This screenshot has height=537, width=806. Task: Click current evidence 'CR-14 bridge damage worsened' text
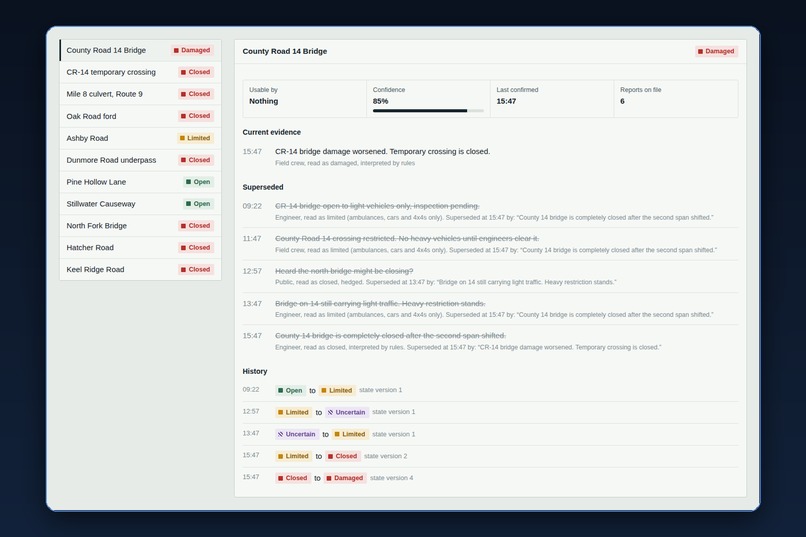click(x=382, y=152)
